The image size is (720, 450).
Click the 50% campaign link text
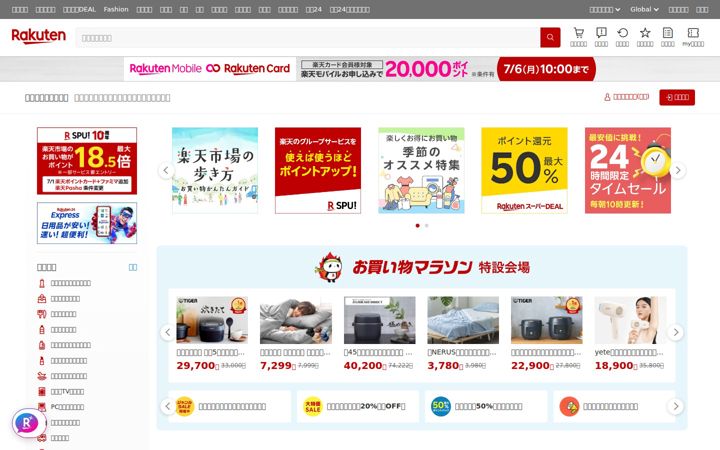(x=489, y=406)
